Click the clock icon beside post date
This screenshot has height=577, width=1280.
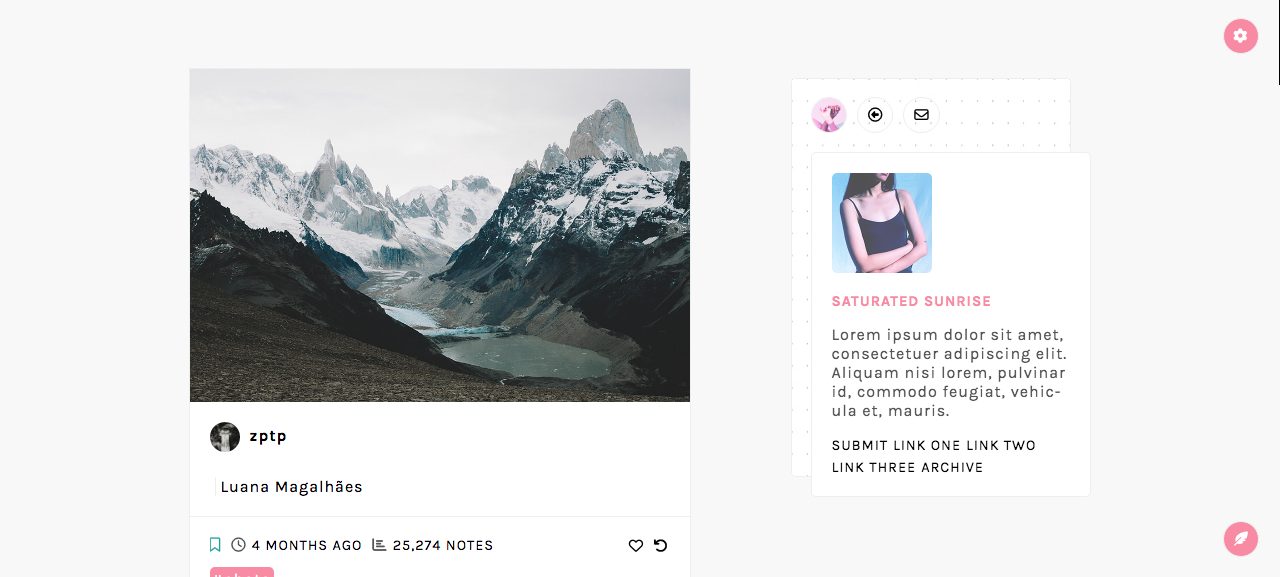[238, 545]
